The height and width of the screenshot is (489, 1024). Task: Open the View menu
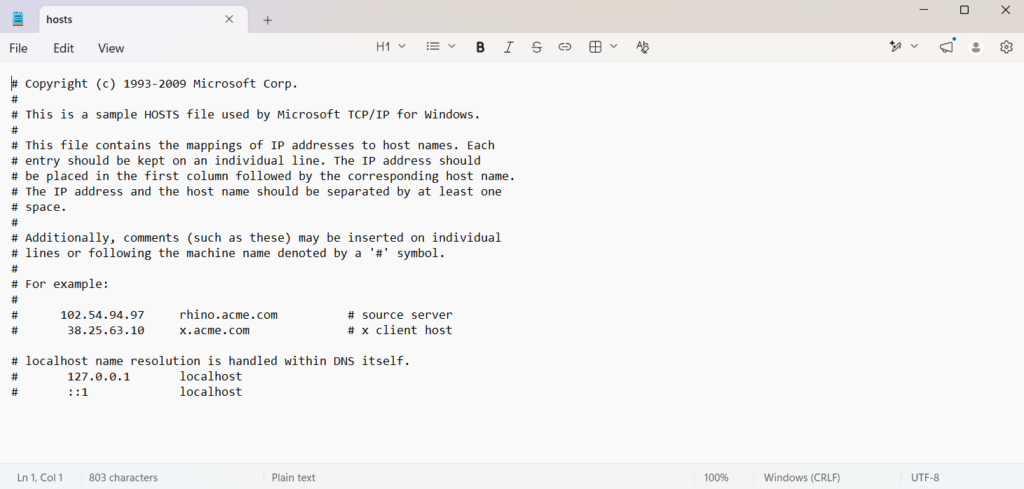(111, 48)
